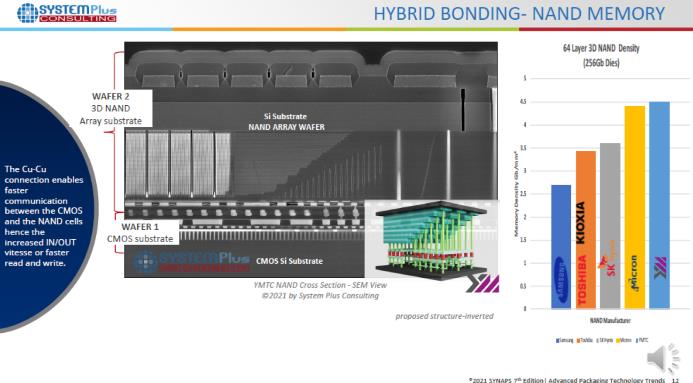
Task: Click the Samsung legend color swatch
Action: point(558,341)
